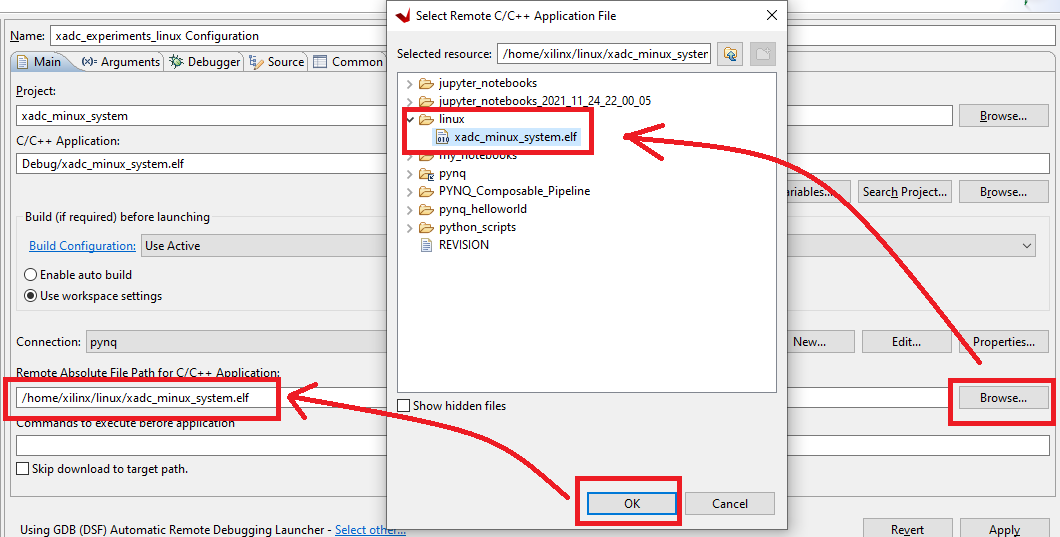The height and width of the screenshot is (537, 1060).
Task: Click the pynq linked folder icon
Action: [426, 174]
